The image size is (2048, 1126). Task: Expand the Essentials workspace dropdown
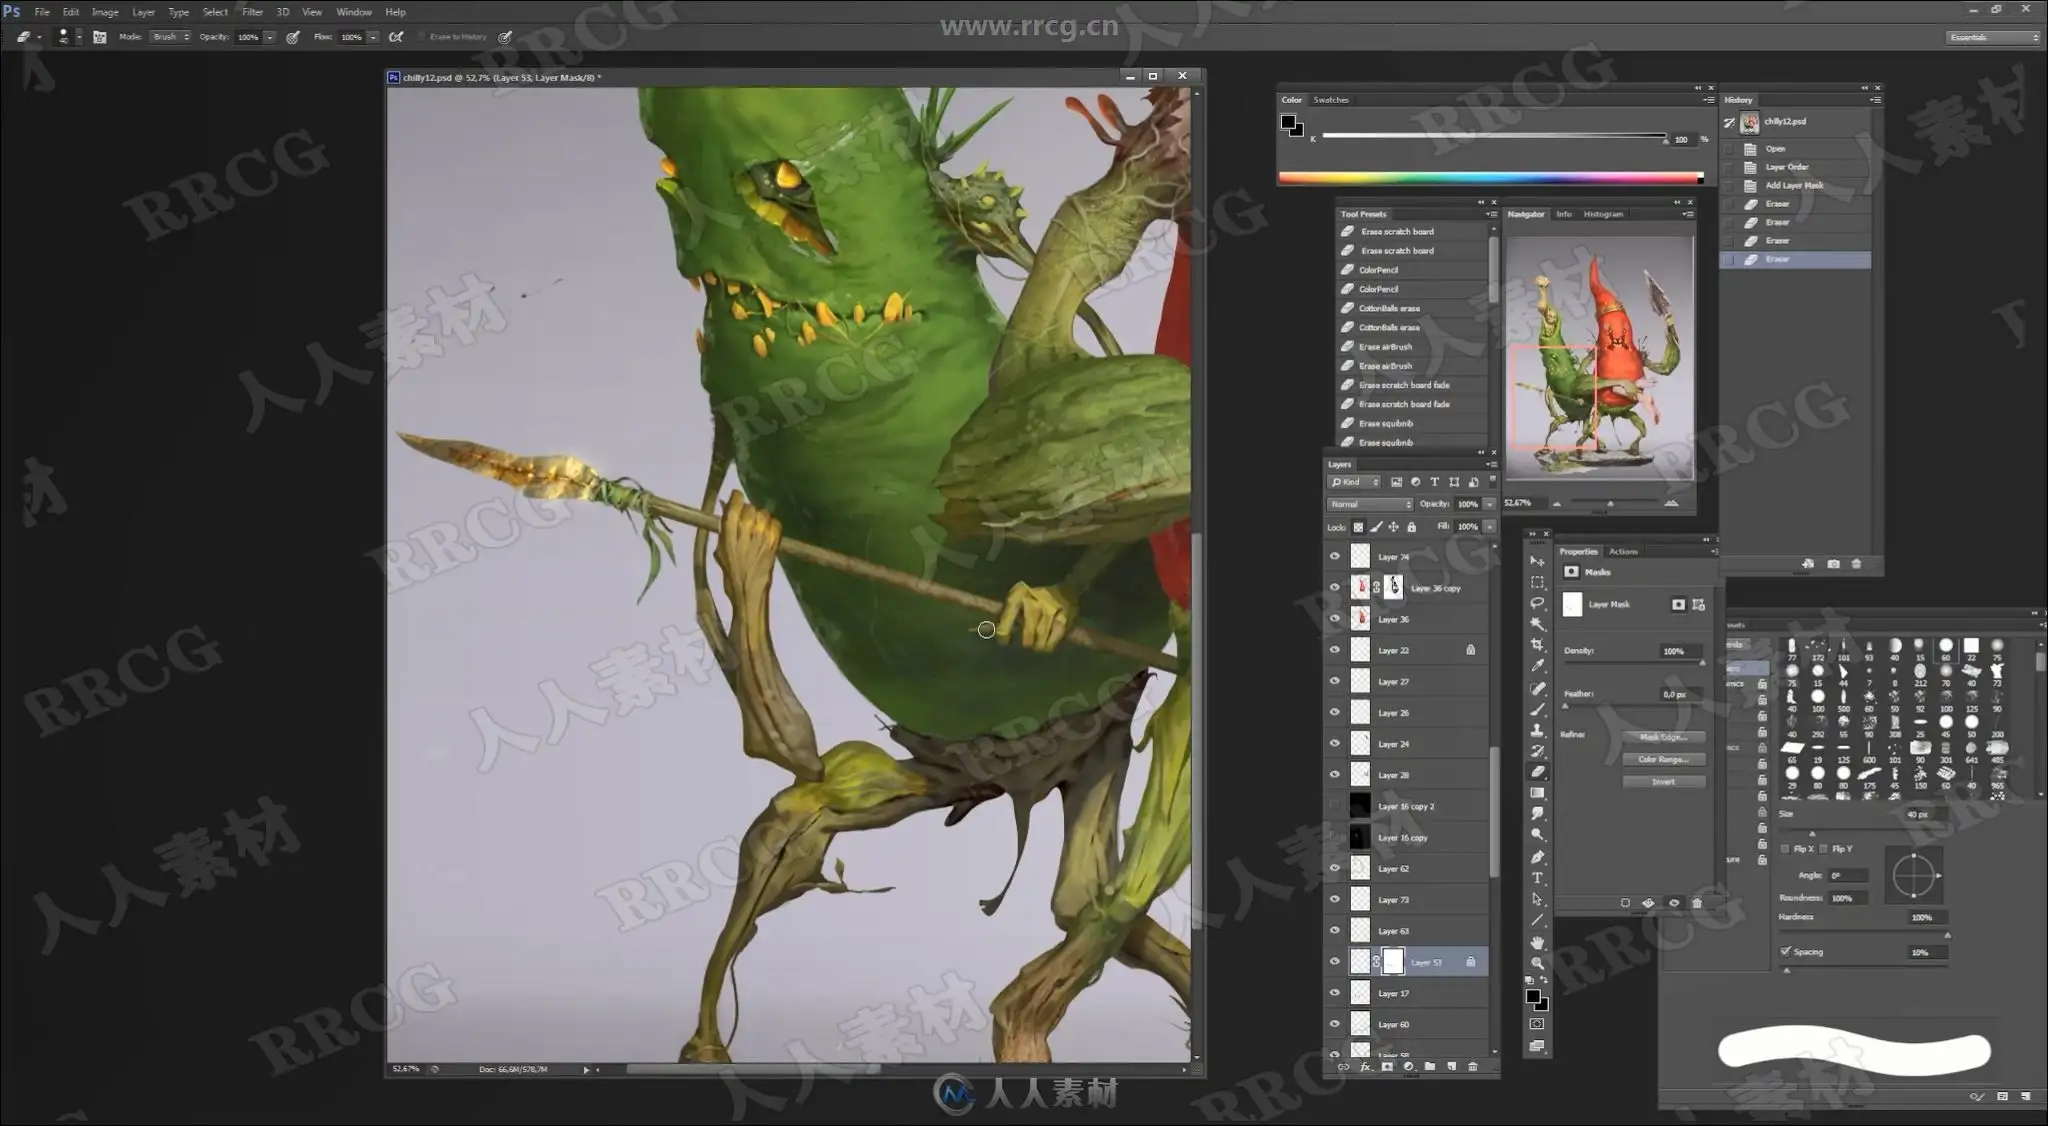[x=1992, y=37]
